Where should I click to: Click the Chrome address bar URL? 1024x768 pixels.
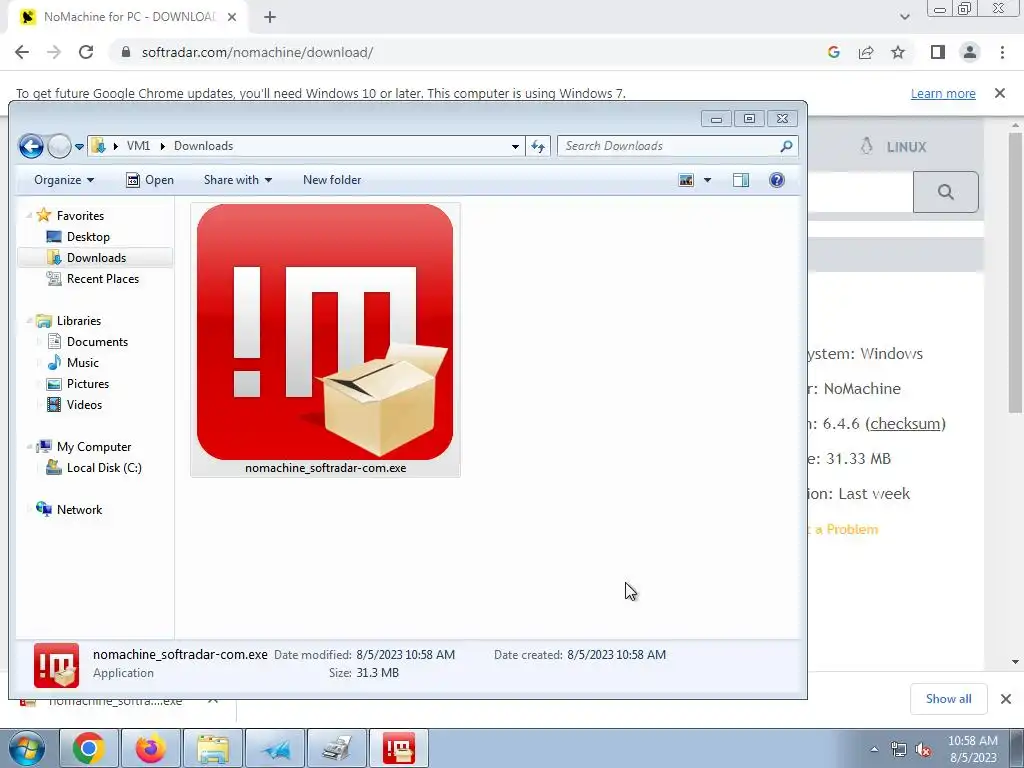257,52
